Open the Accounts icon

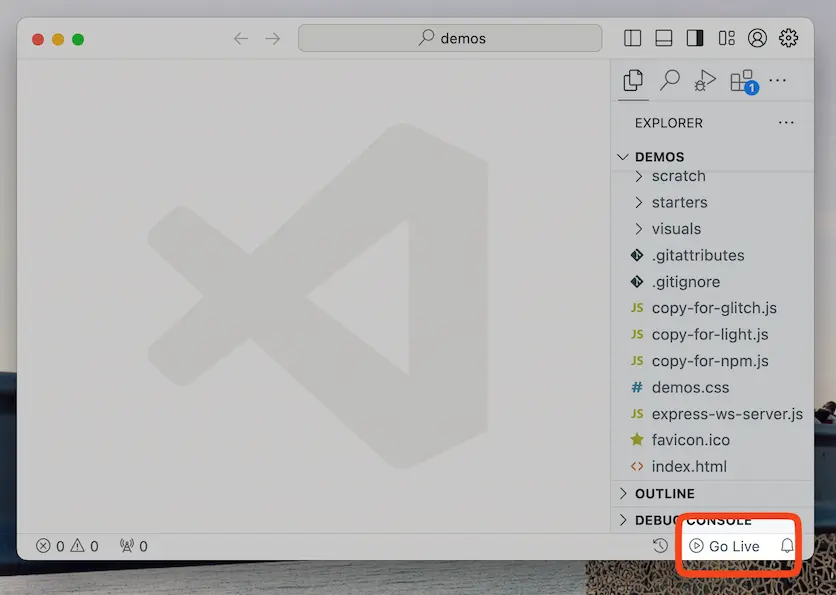(x=756, y=38)
